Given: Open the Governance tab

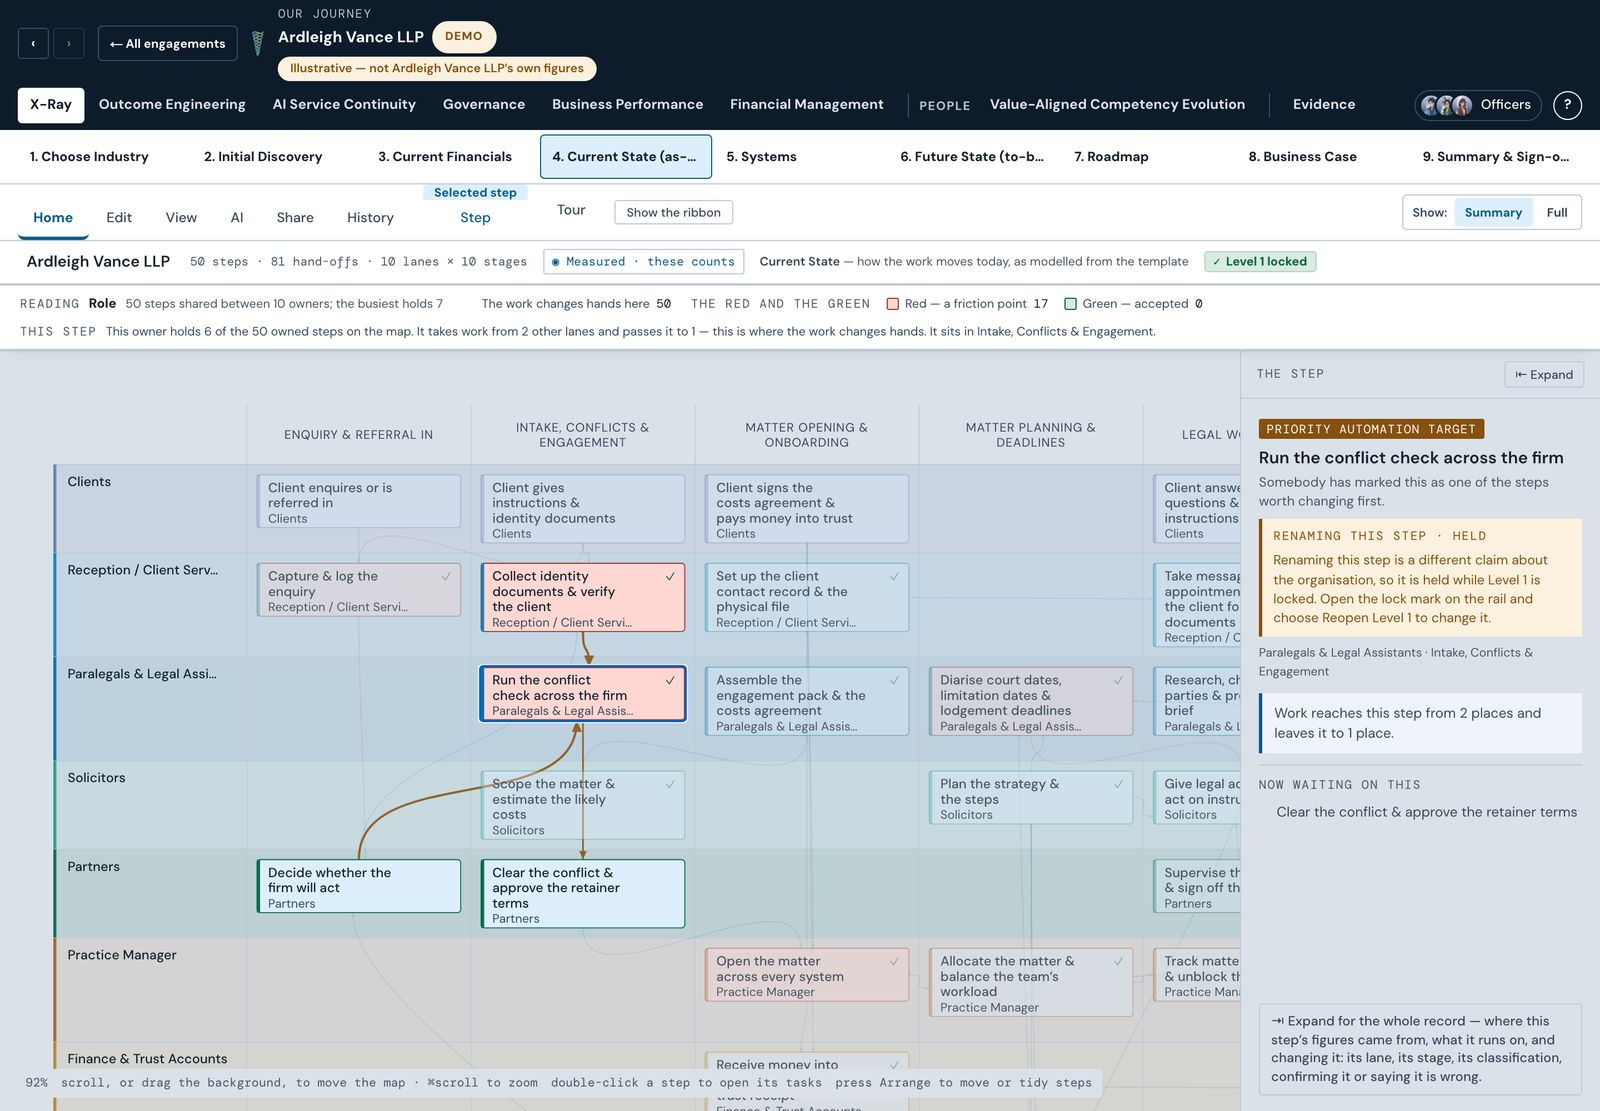Looking at the screenshot, I should [x=484, y=105].
